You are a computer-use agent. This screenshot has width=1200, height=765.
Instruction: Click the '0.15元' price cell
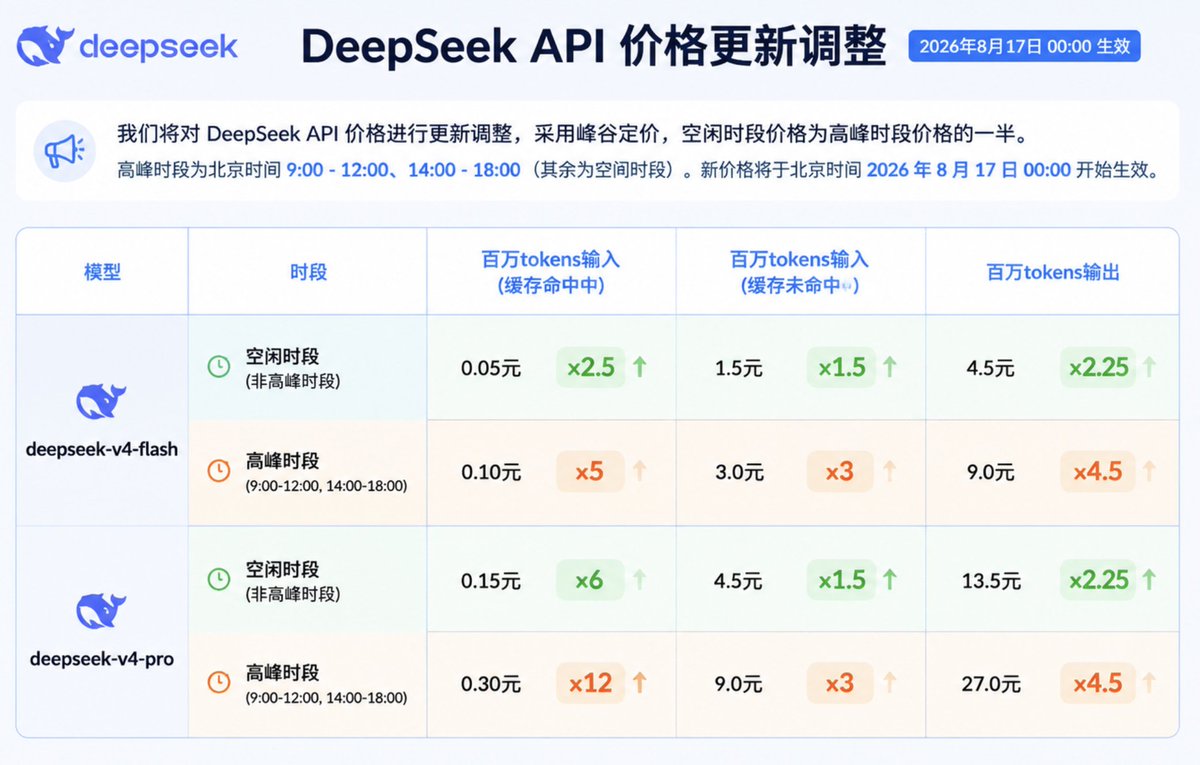click(491, 580)
